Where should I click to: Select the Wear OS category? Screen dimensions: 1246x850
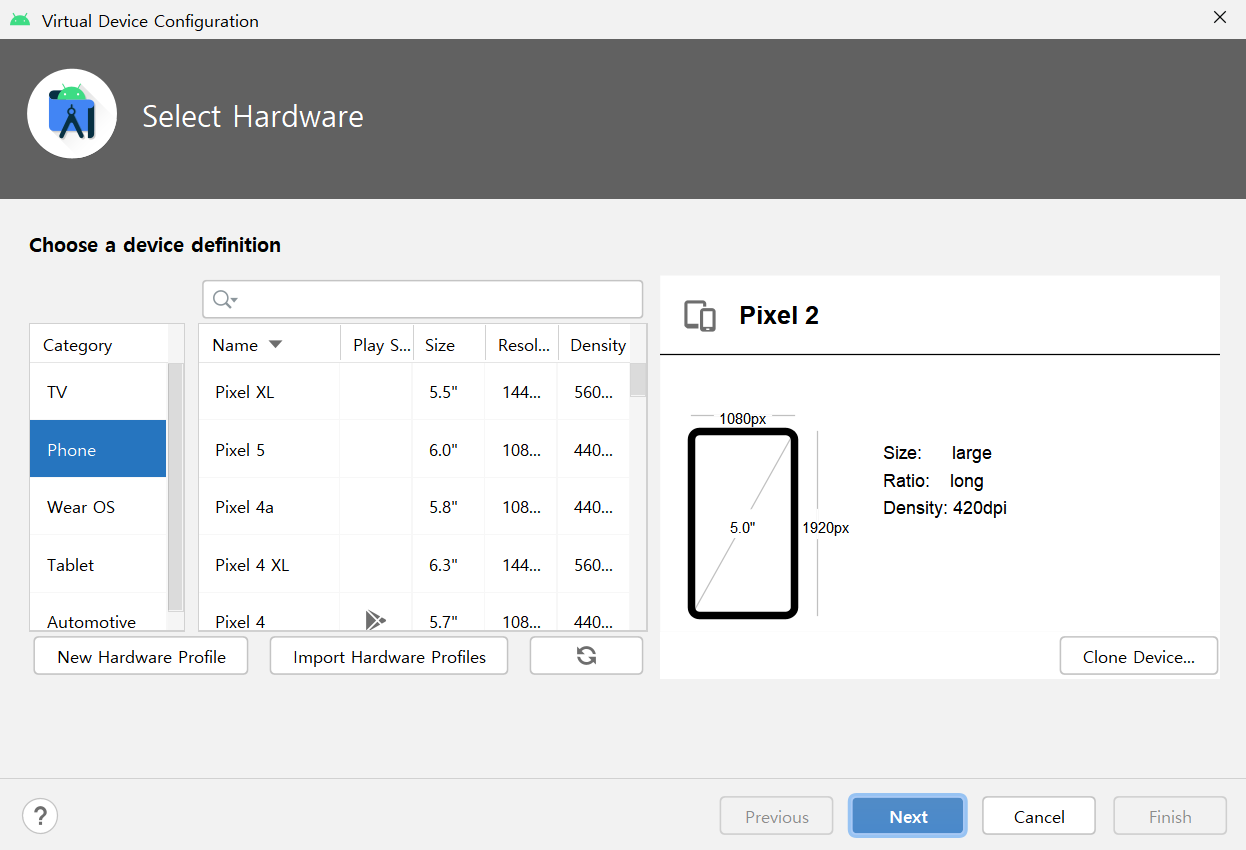[98, 507]
